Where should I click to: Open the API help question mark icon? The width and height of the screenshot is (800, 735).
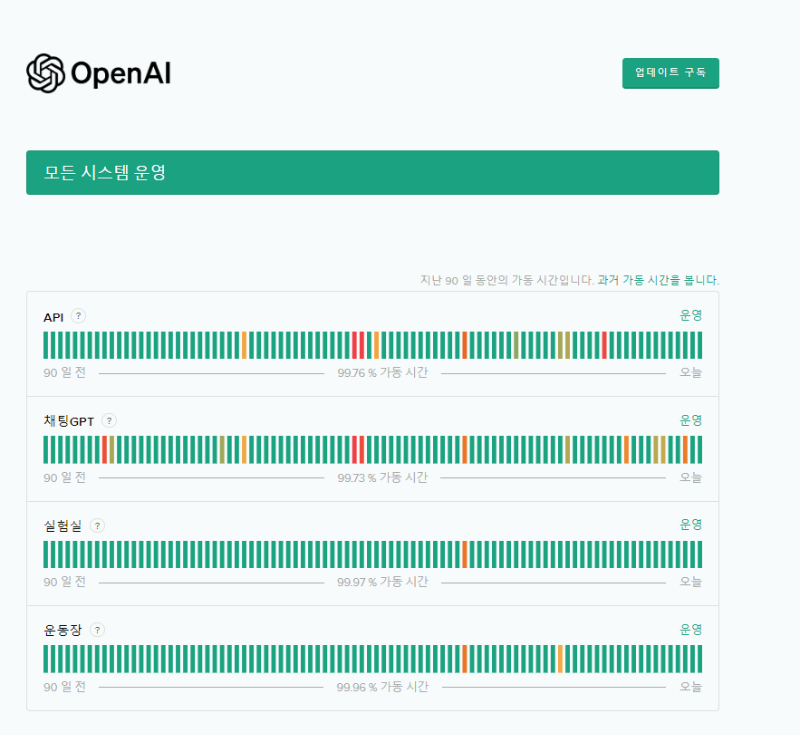point(78,315)
